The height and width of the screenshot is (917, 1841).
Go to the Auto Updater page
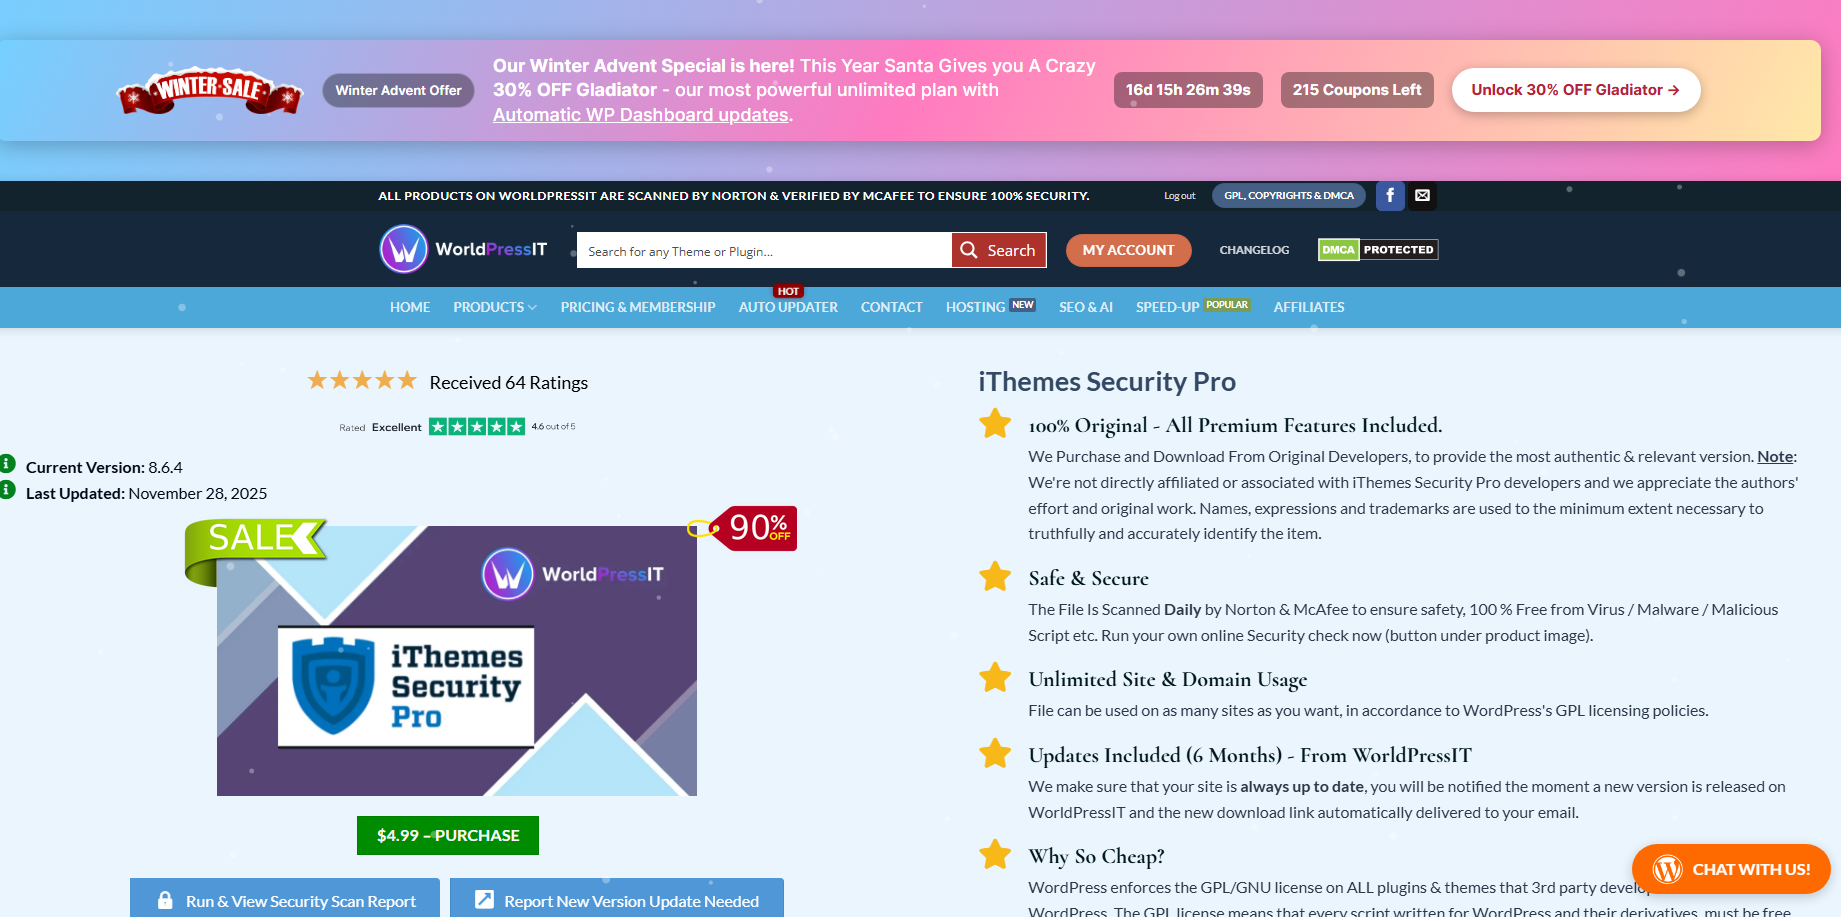[x=788, y=307]
